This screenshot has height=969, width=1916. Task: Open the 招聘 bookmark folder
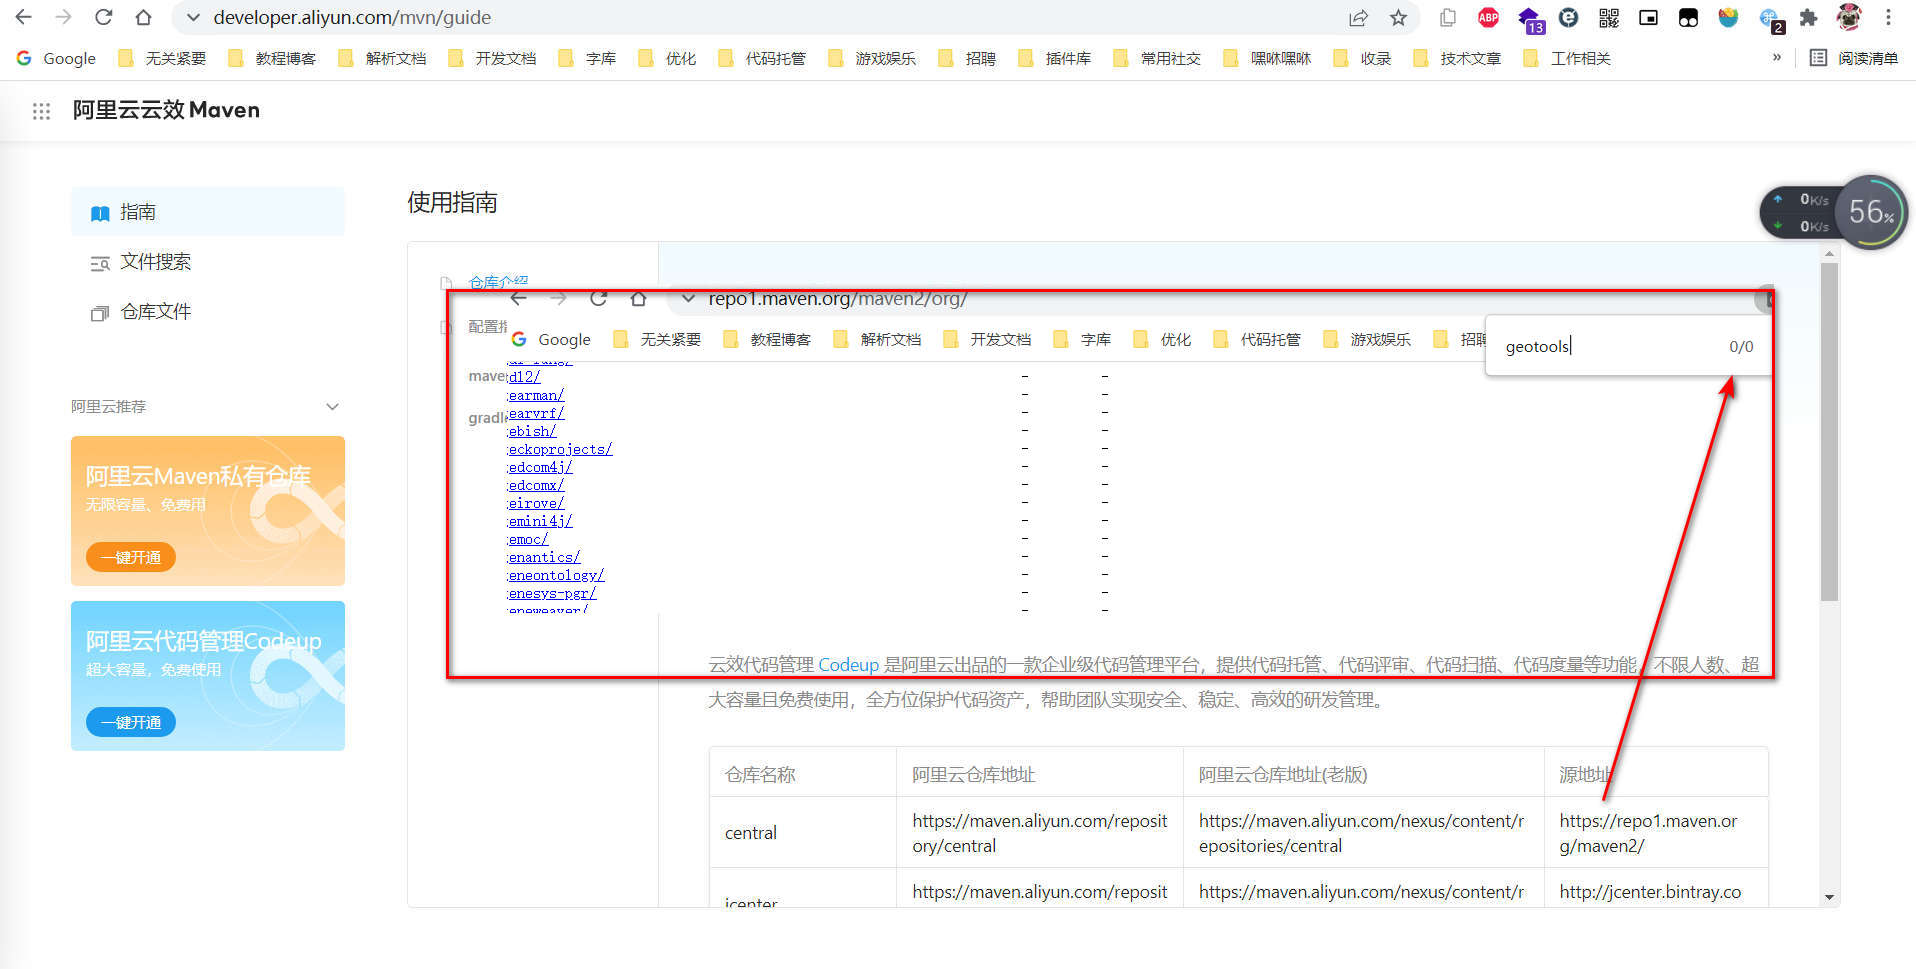tap(967, 58)
